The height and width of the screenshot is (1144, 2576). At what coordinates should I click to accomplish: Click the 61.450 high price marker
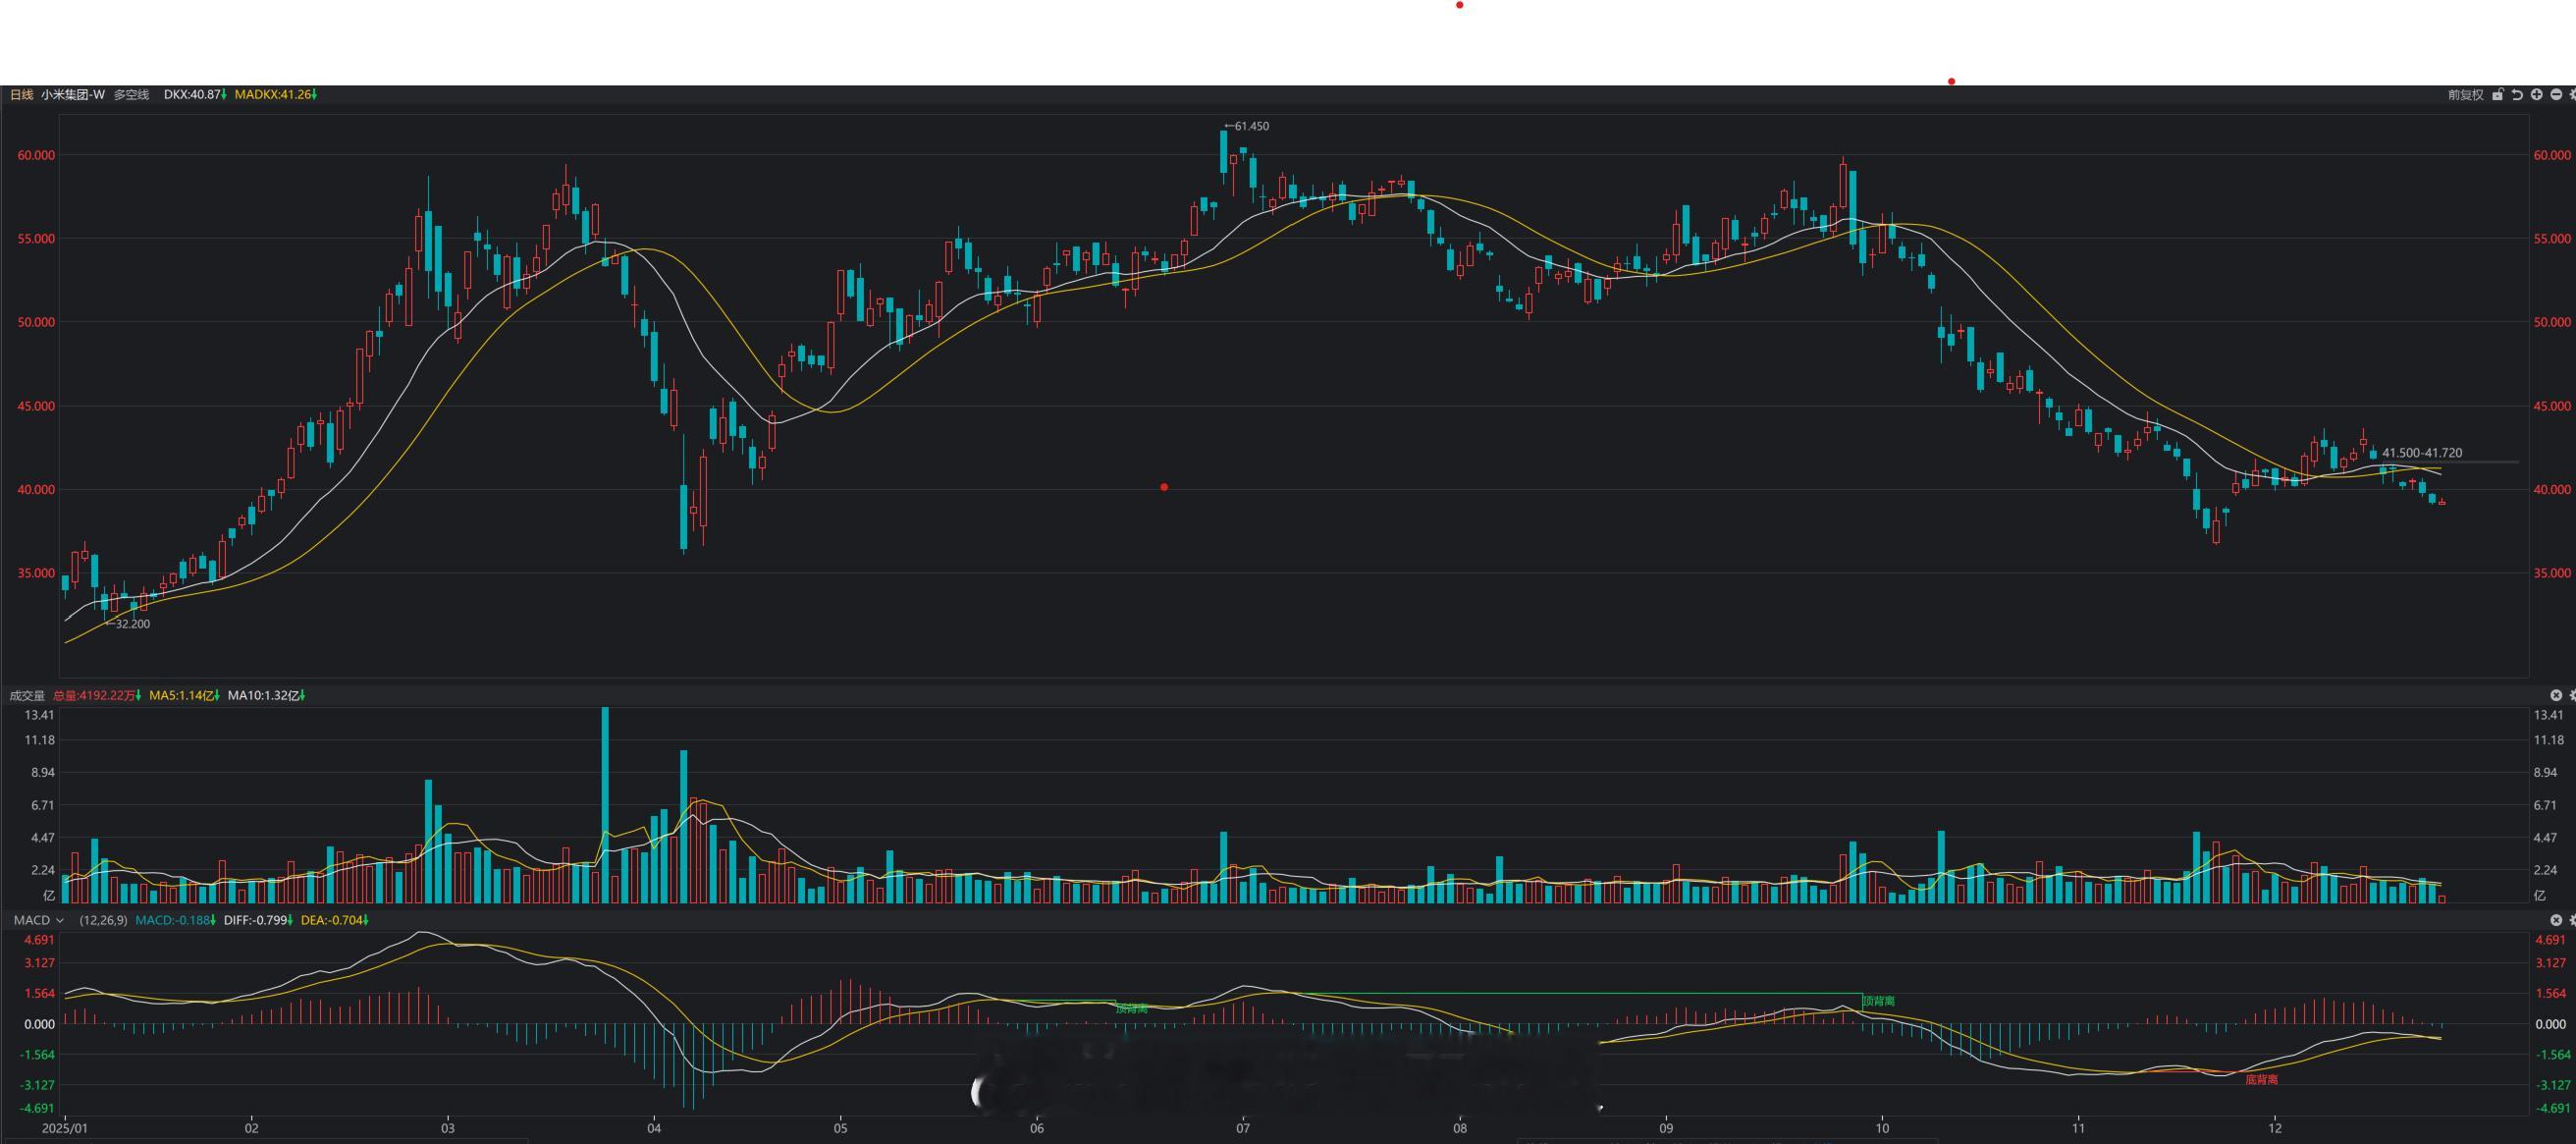(x=1250, y=126)
